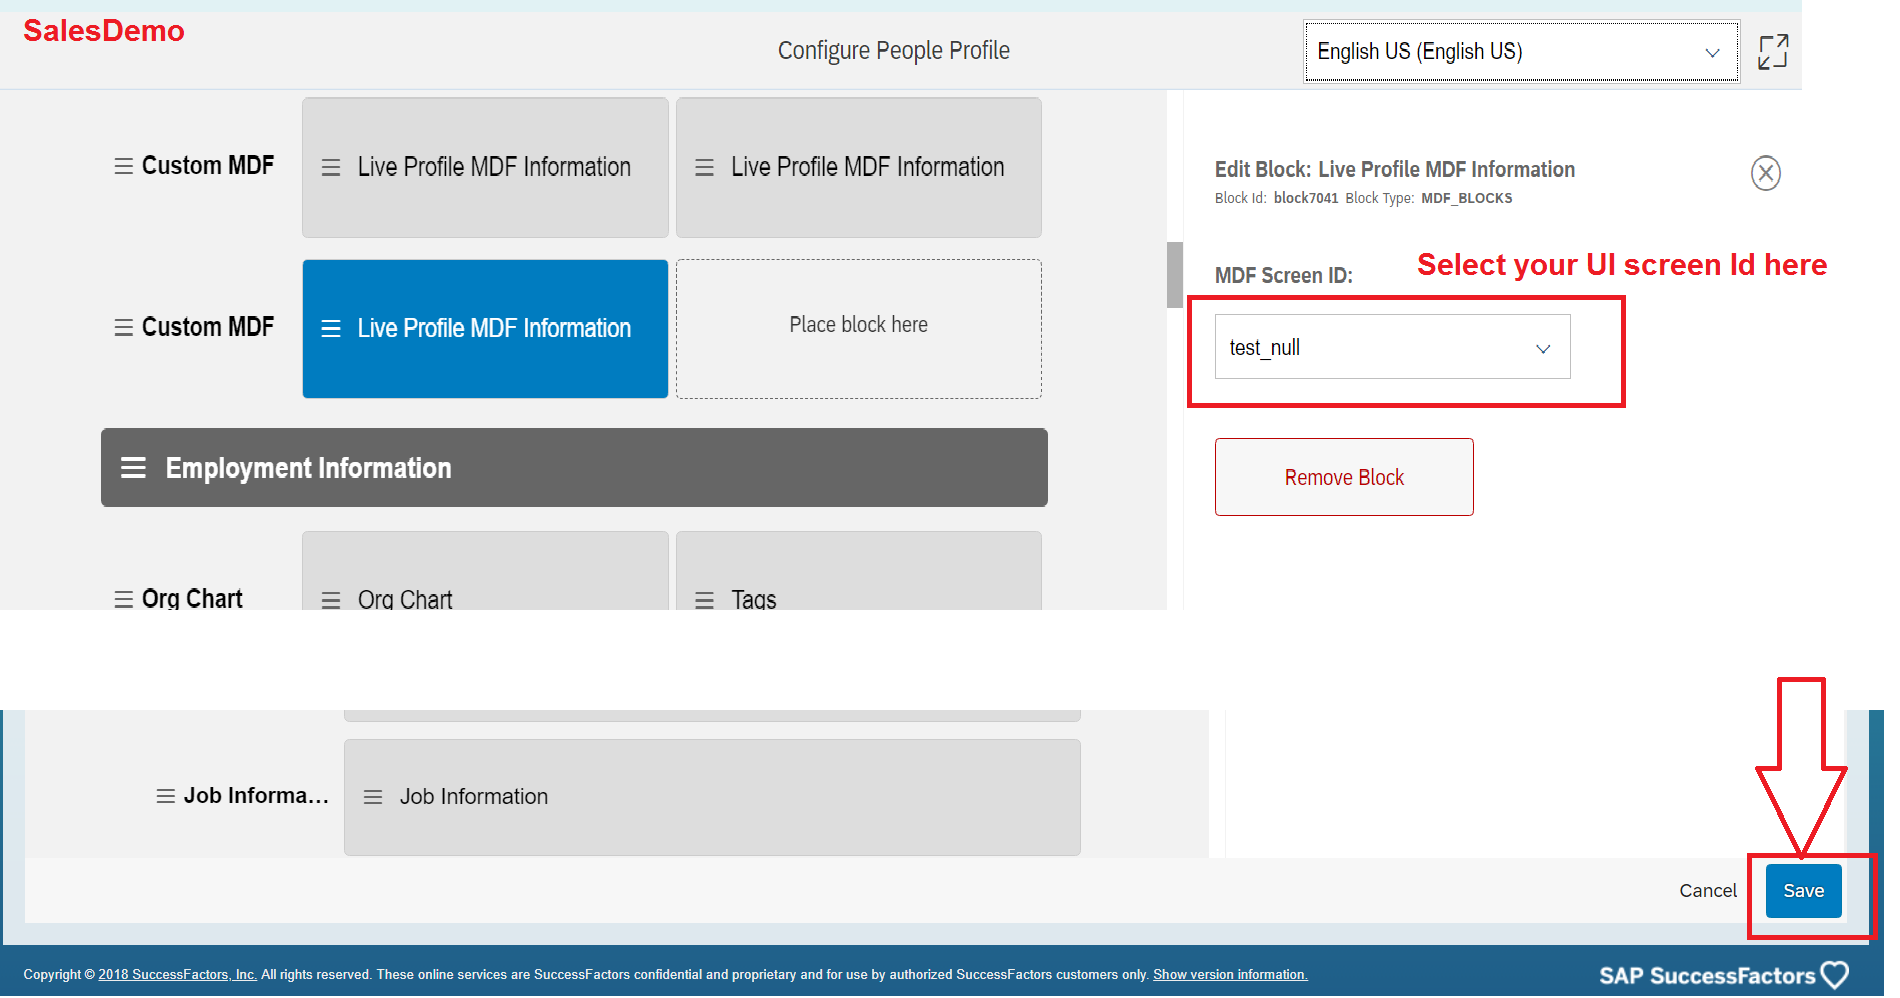Click drag handle icon of second Custom MDF row
Screen dimensions: 1900x998
124,328
